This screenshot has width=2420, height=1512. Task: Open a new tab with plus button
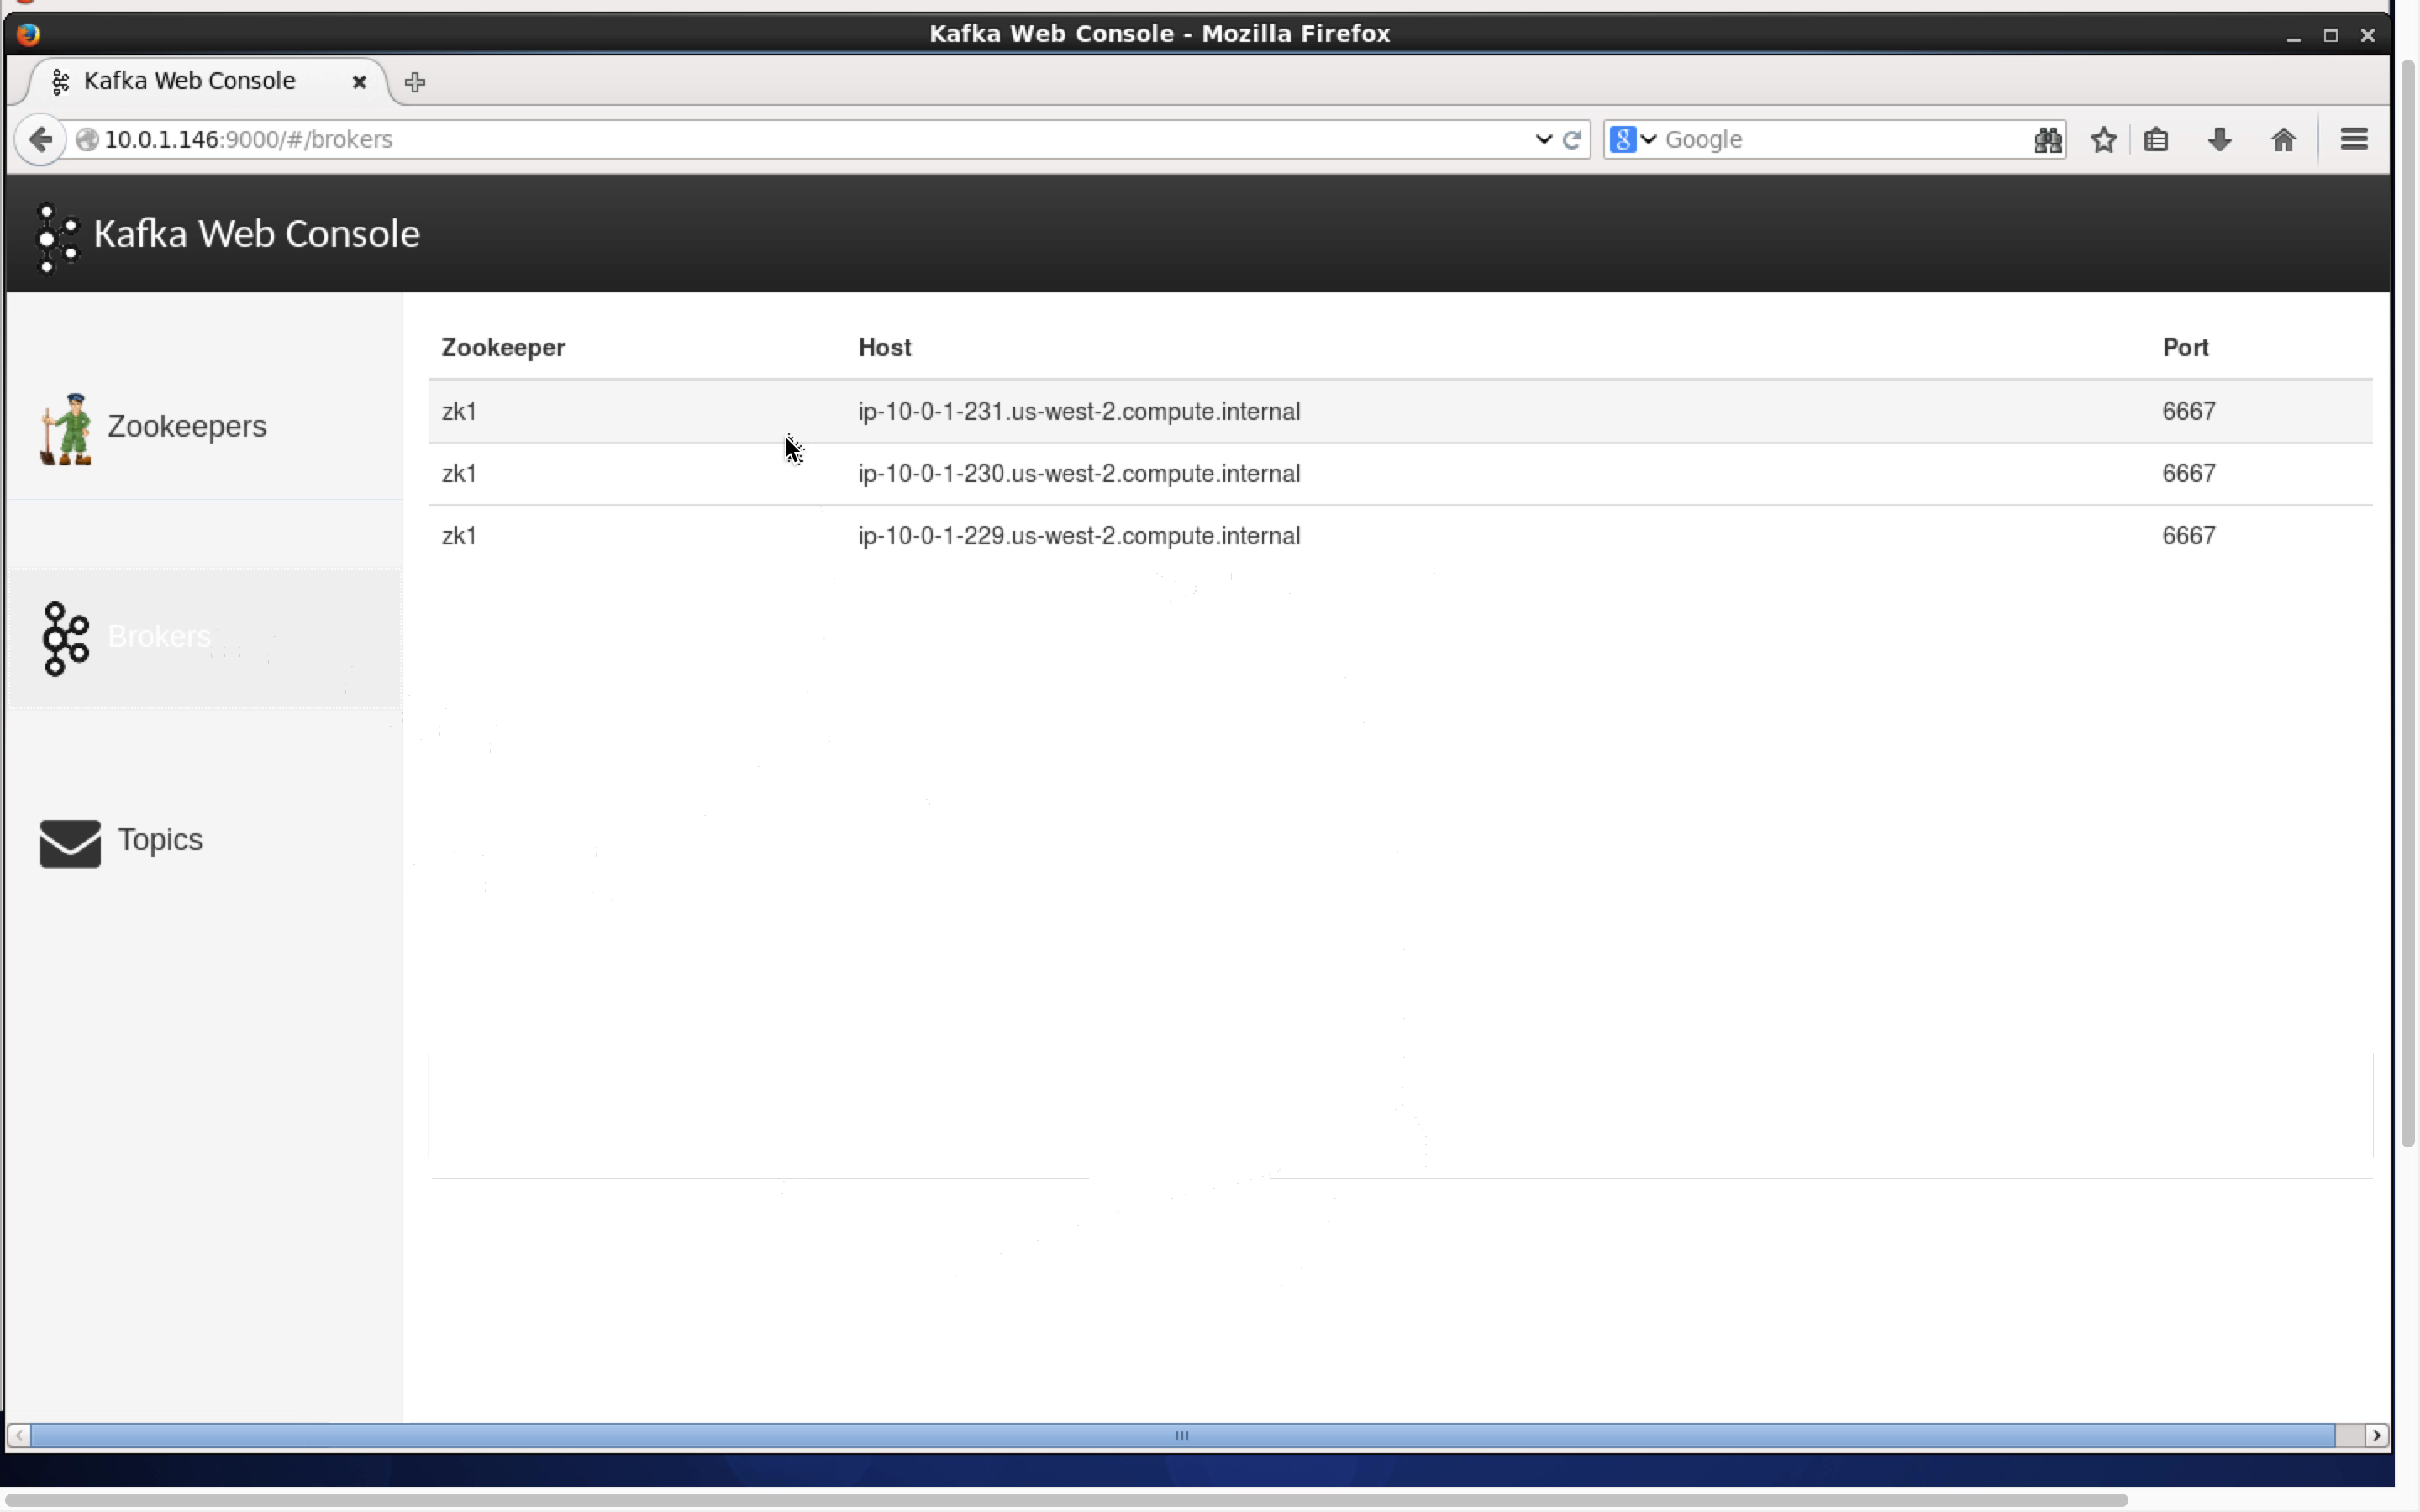pos(415,82)
